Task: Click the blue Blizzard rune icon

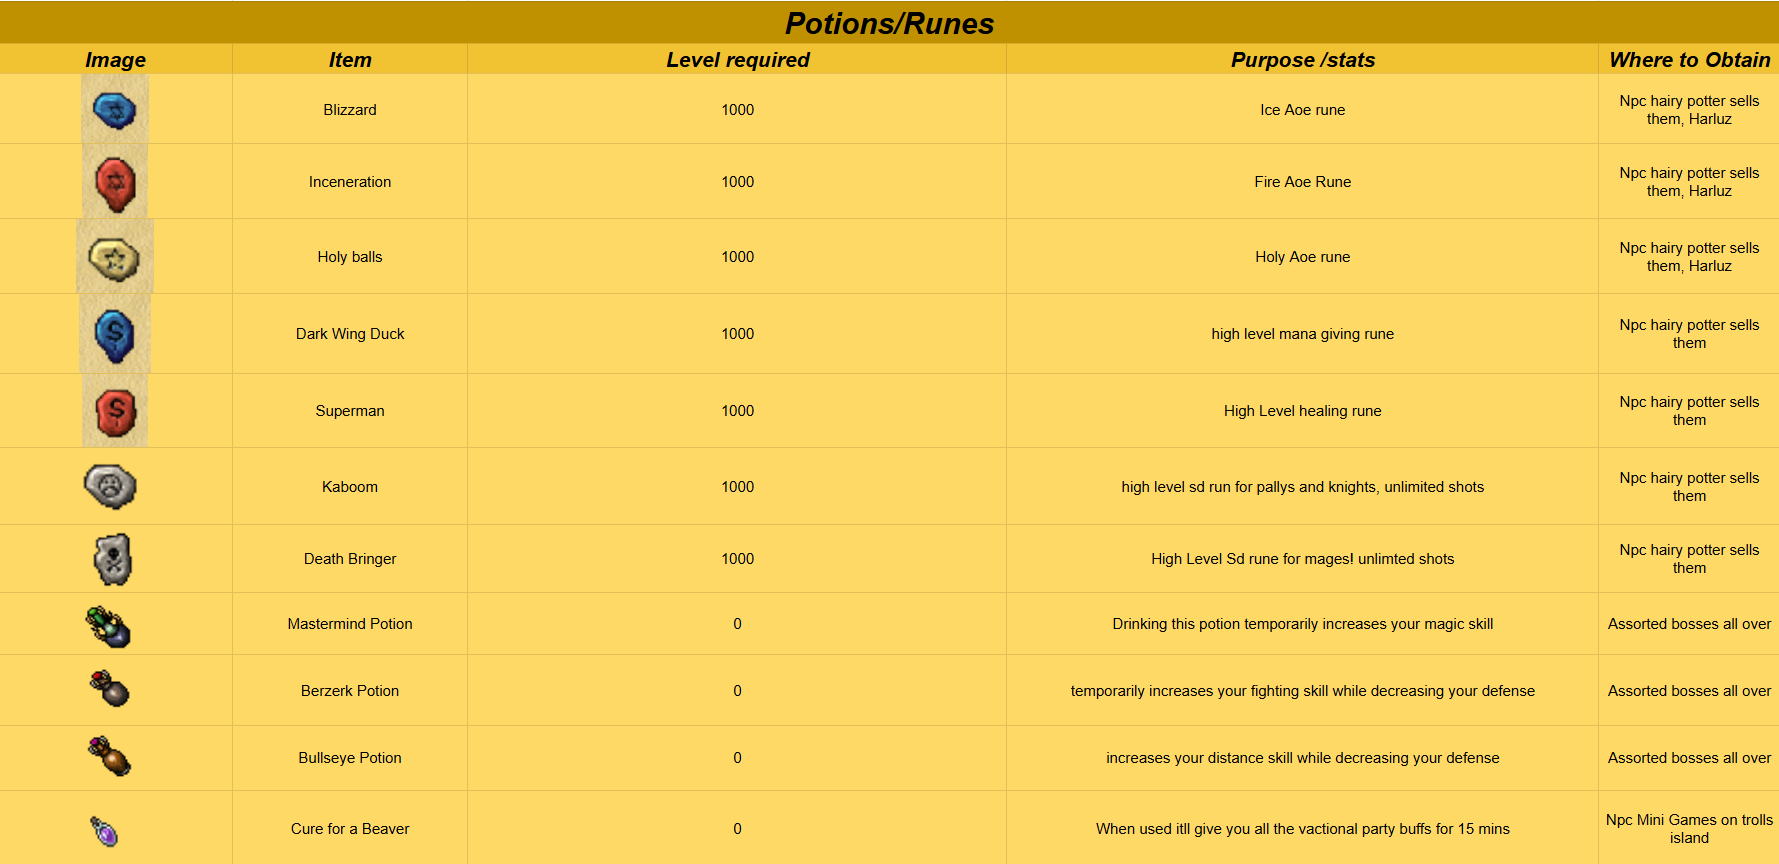Action: (x=115, y=109)
